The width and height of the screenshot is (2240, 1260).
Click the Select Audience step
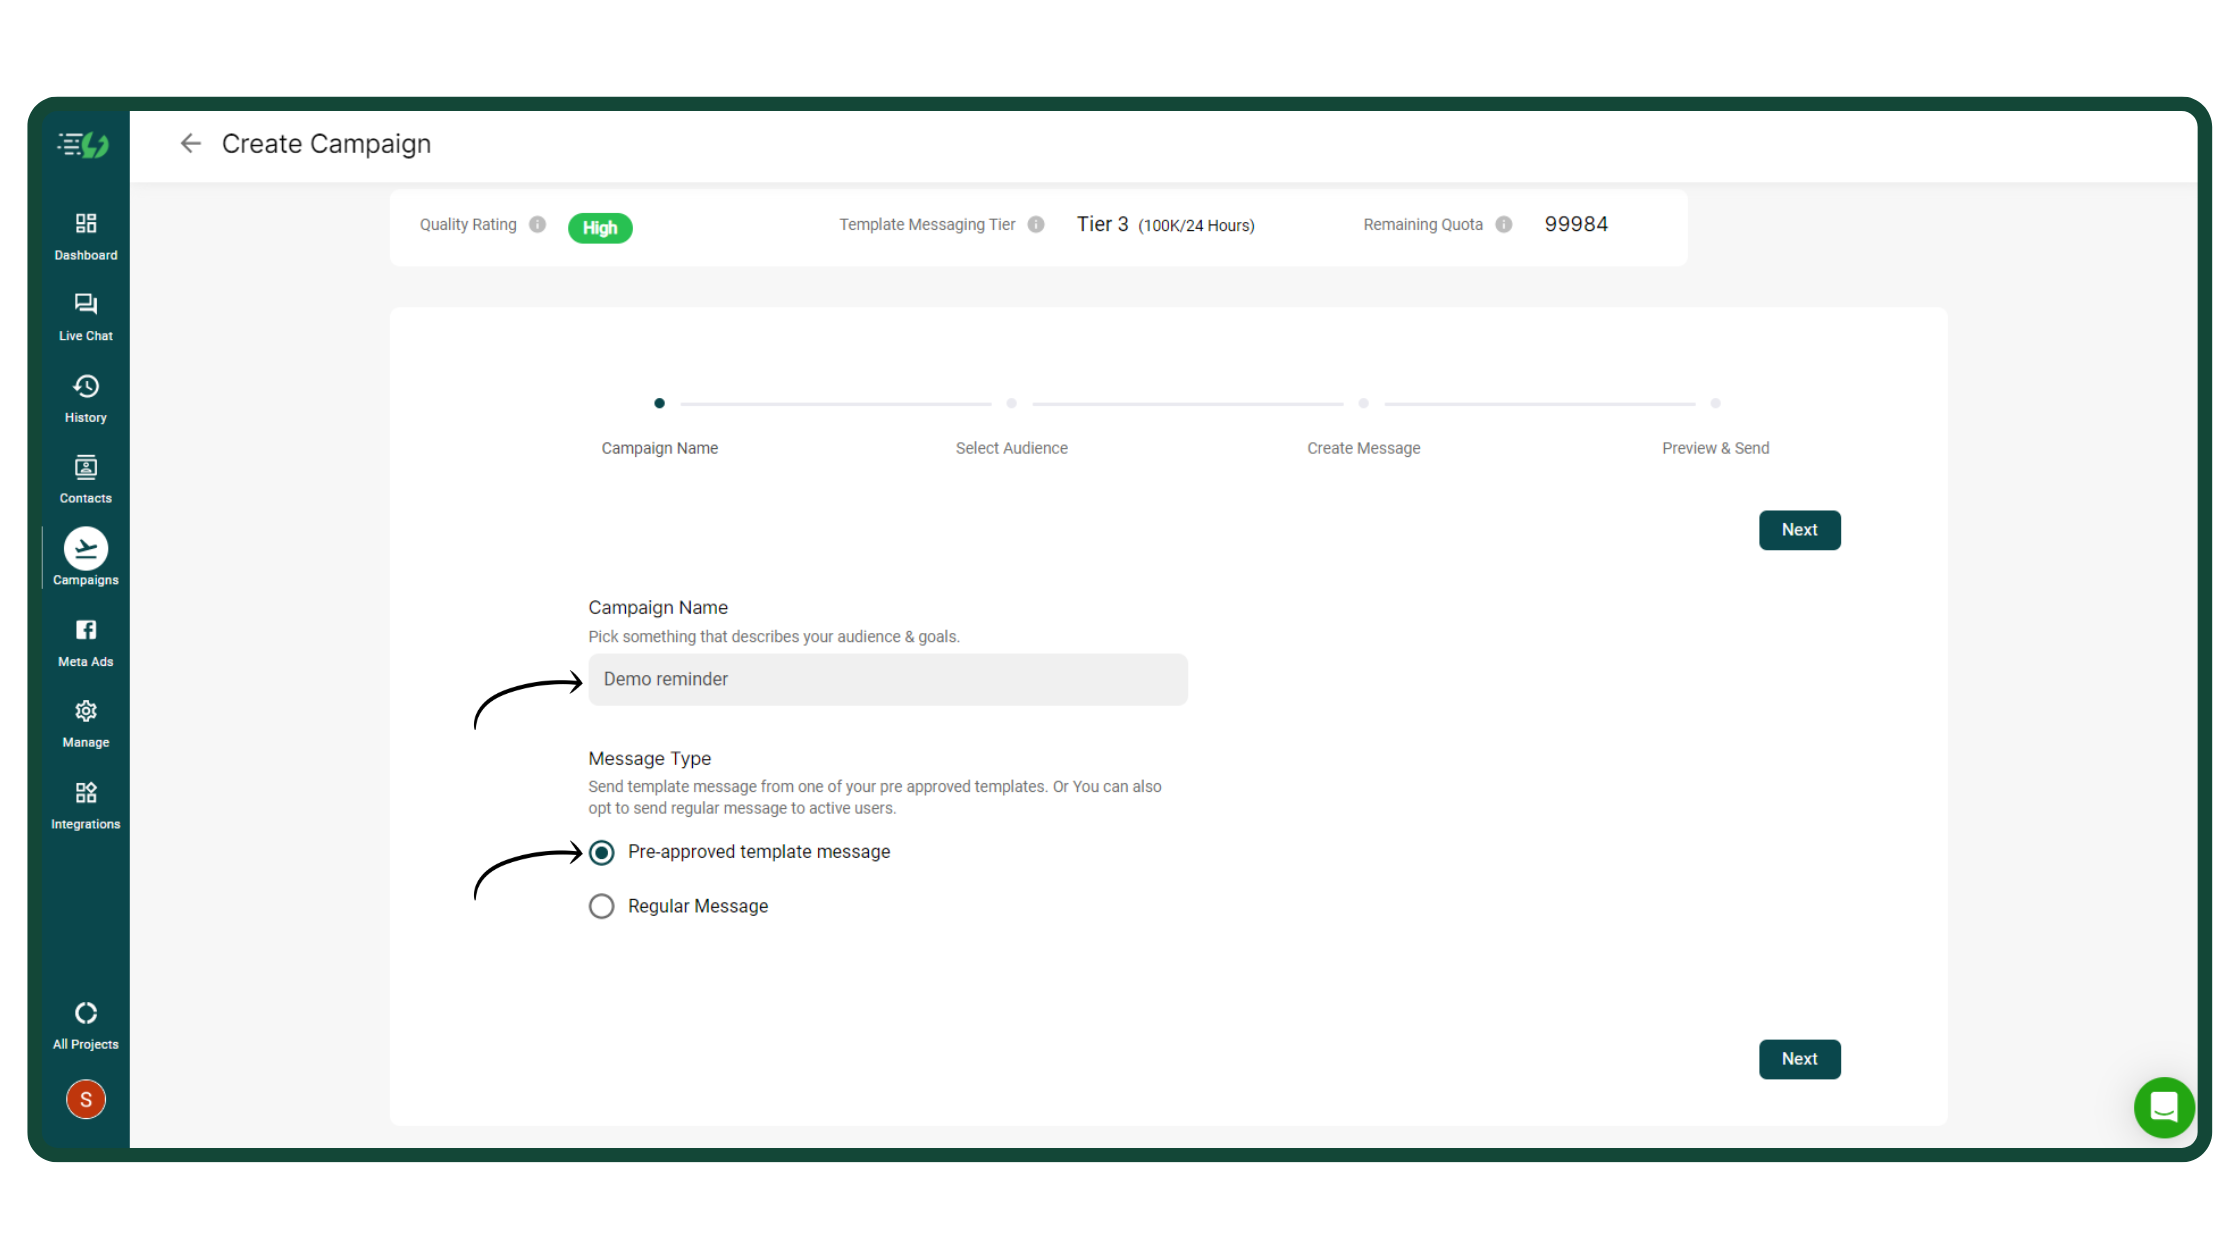click(1011, 448)
